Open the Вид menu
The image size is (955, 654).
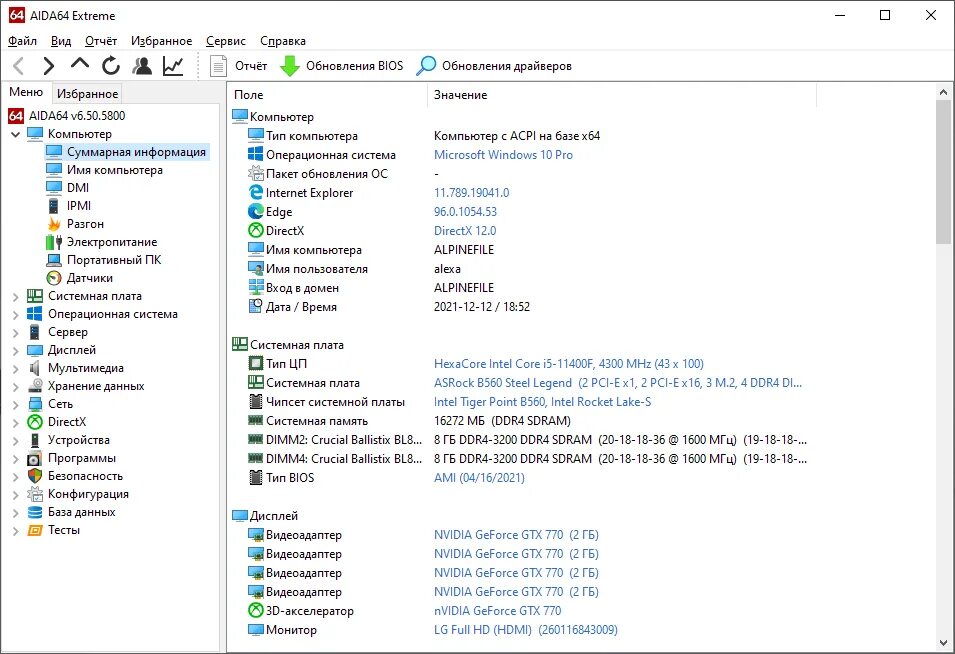tap(61, 41)
